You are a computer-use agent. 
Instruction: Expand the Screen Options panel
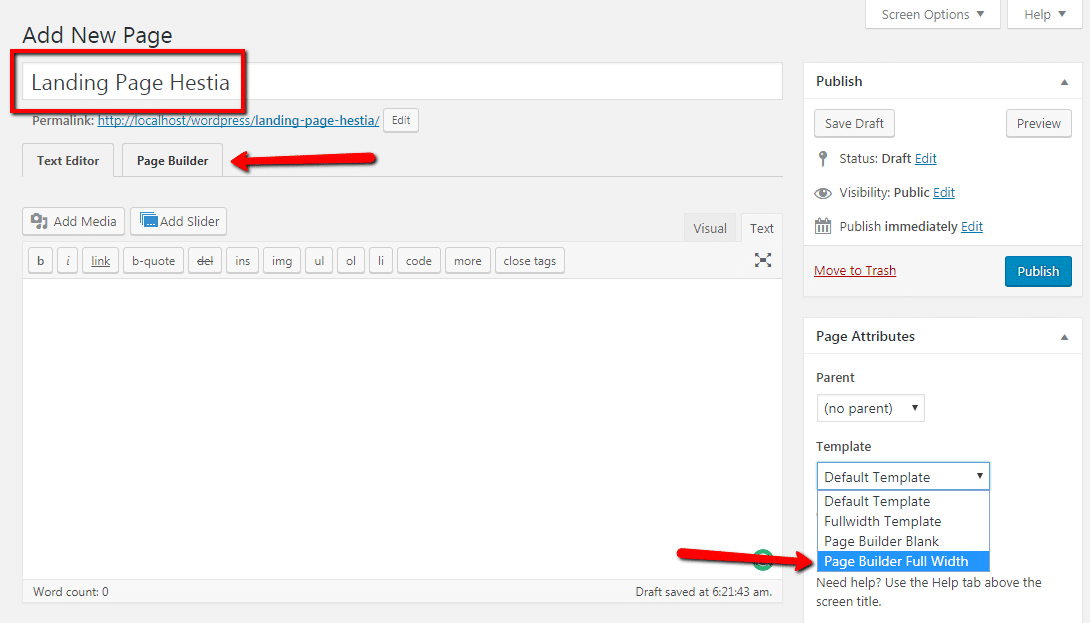931,14
